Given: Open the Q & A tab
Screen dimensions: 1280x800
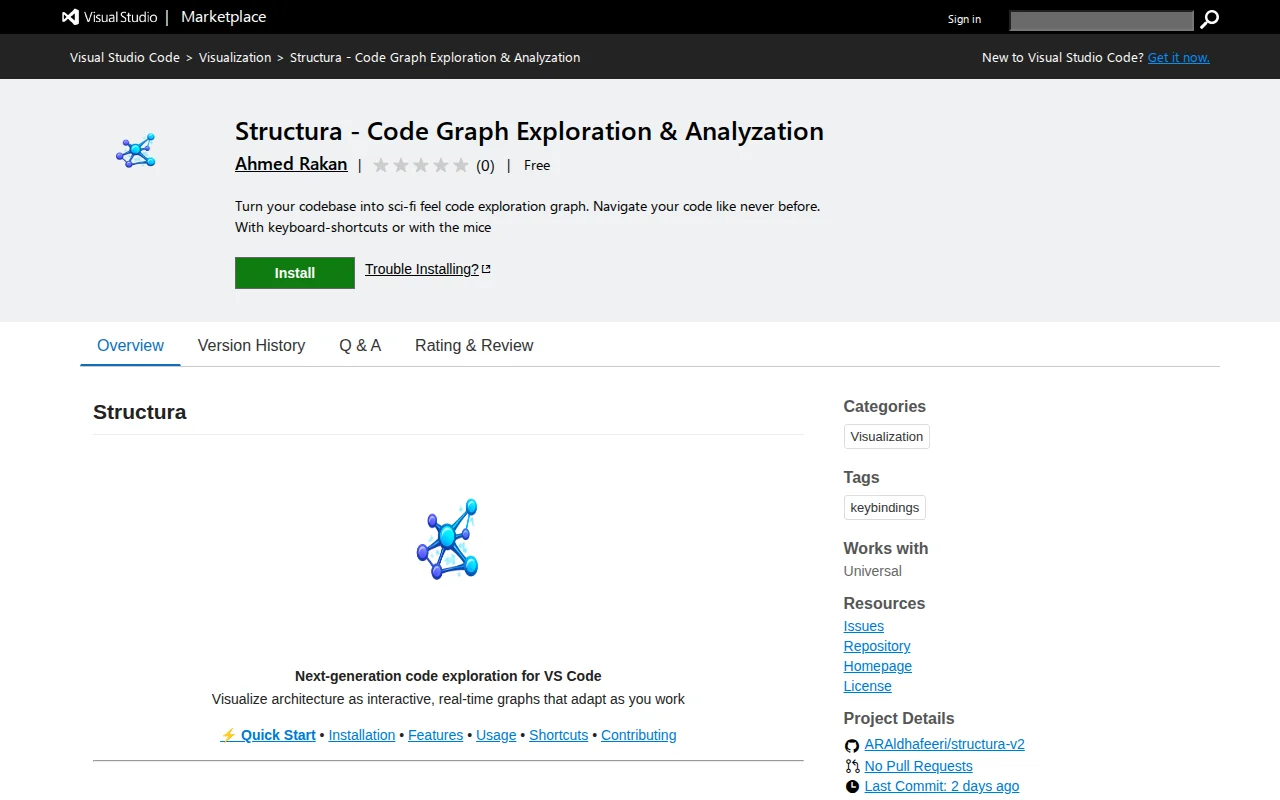Looking at the screenshot, I should coord(360,345).
